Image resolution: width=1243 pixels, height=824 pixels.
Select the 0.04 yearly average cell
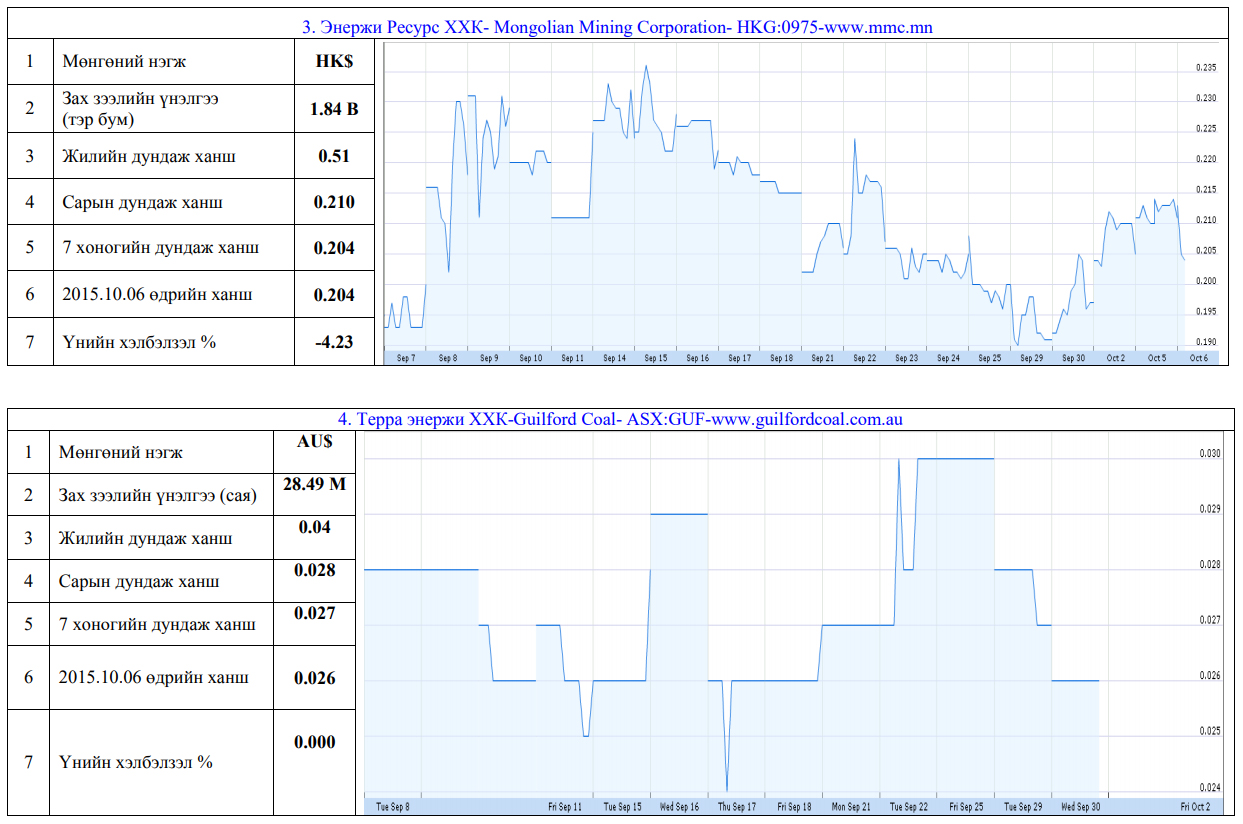pyautogui.click(x=314, y=527)
